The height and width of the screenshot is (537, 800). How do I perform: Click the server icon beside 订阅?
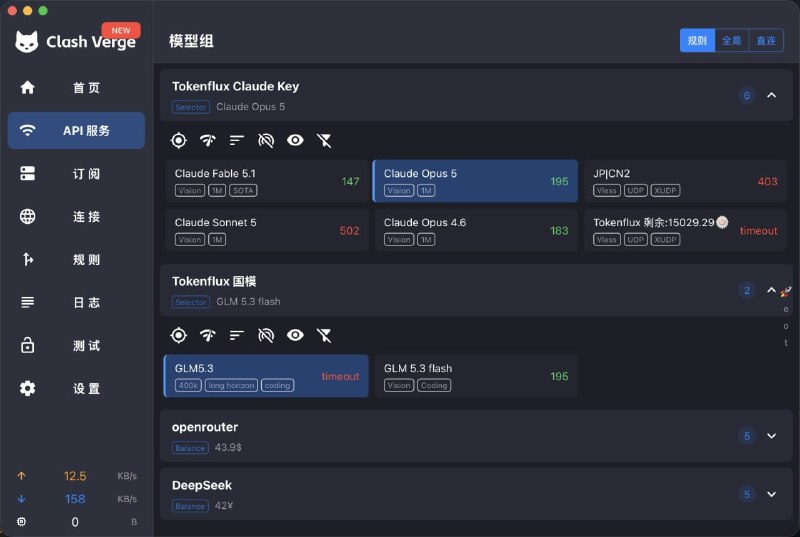28,173
